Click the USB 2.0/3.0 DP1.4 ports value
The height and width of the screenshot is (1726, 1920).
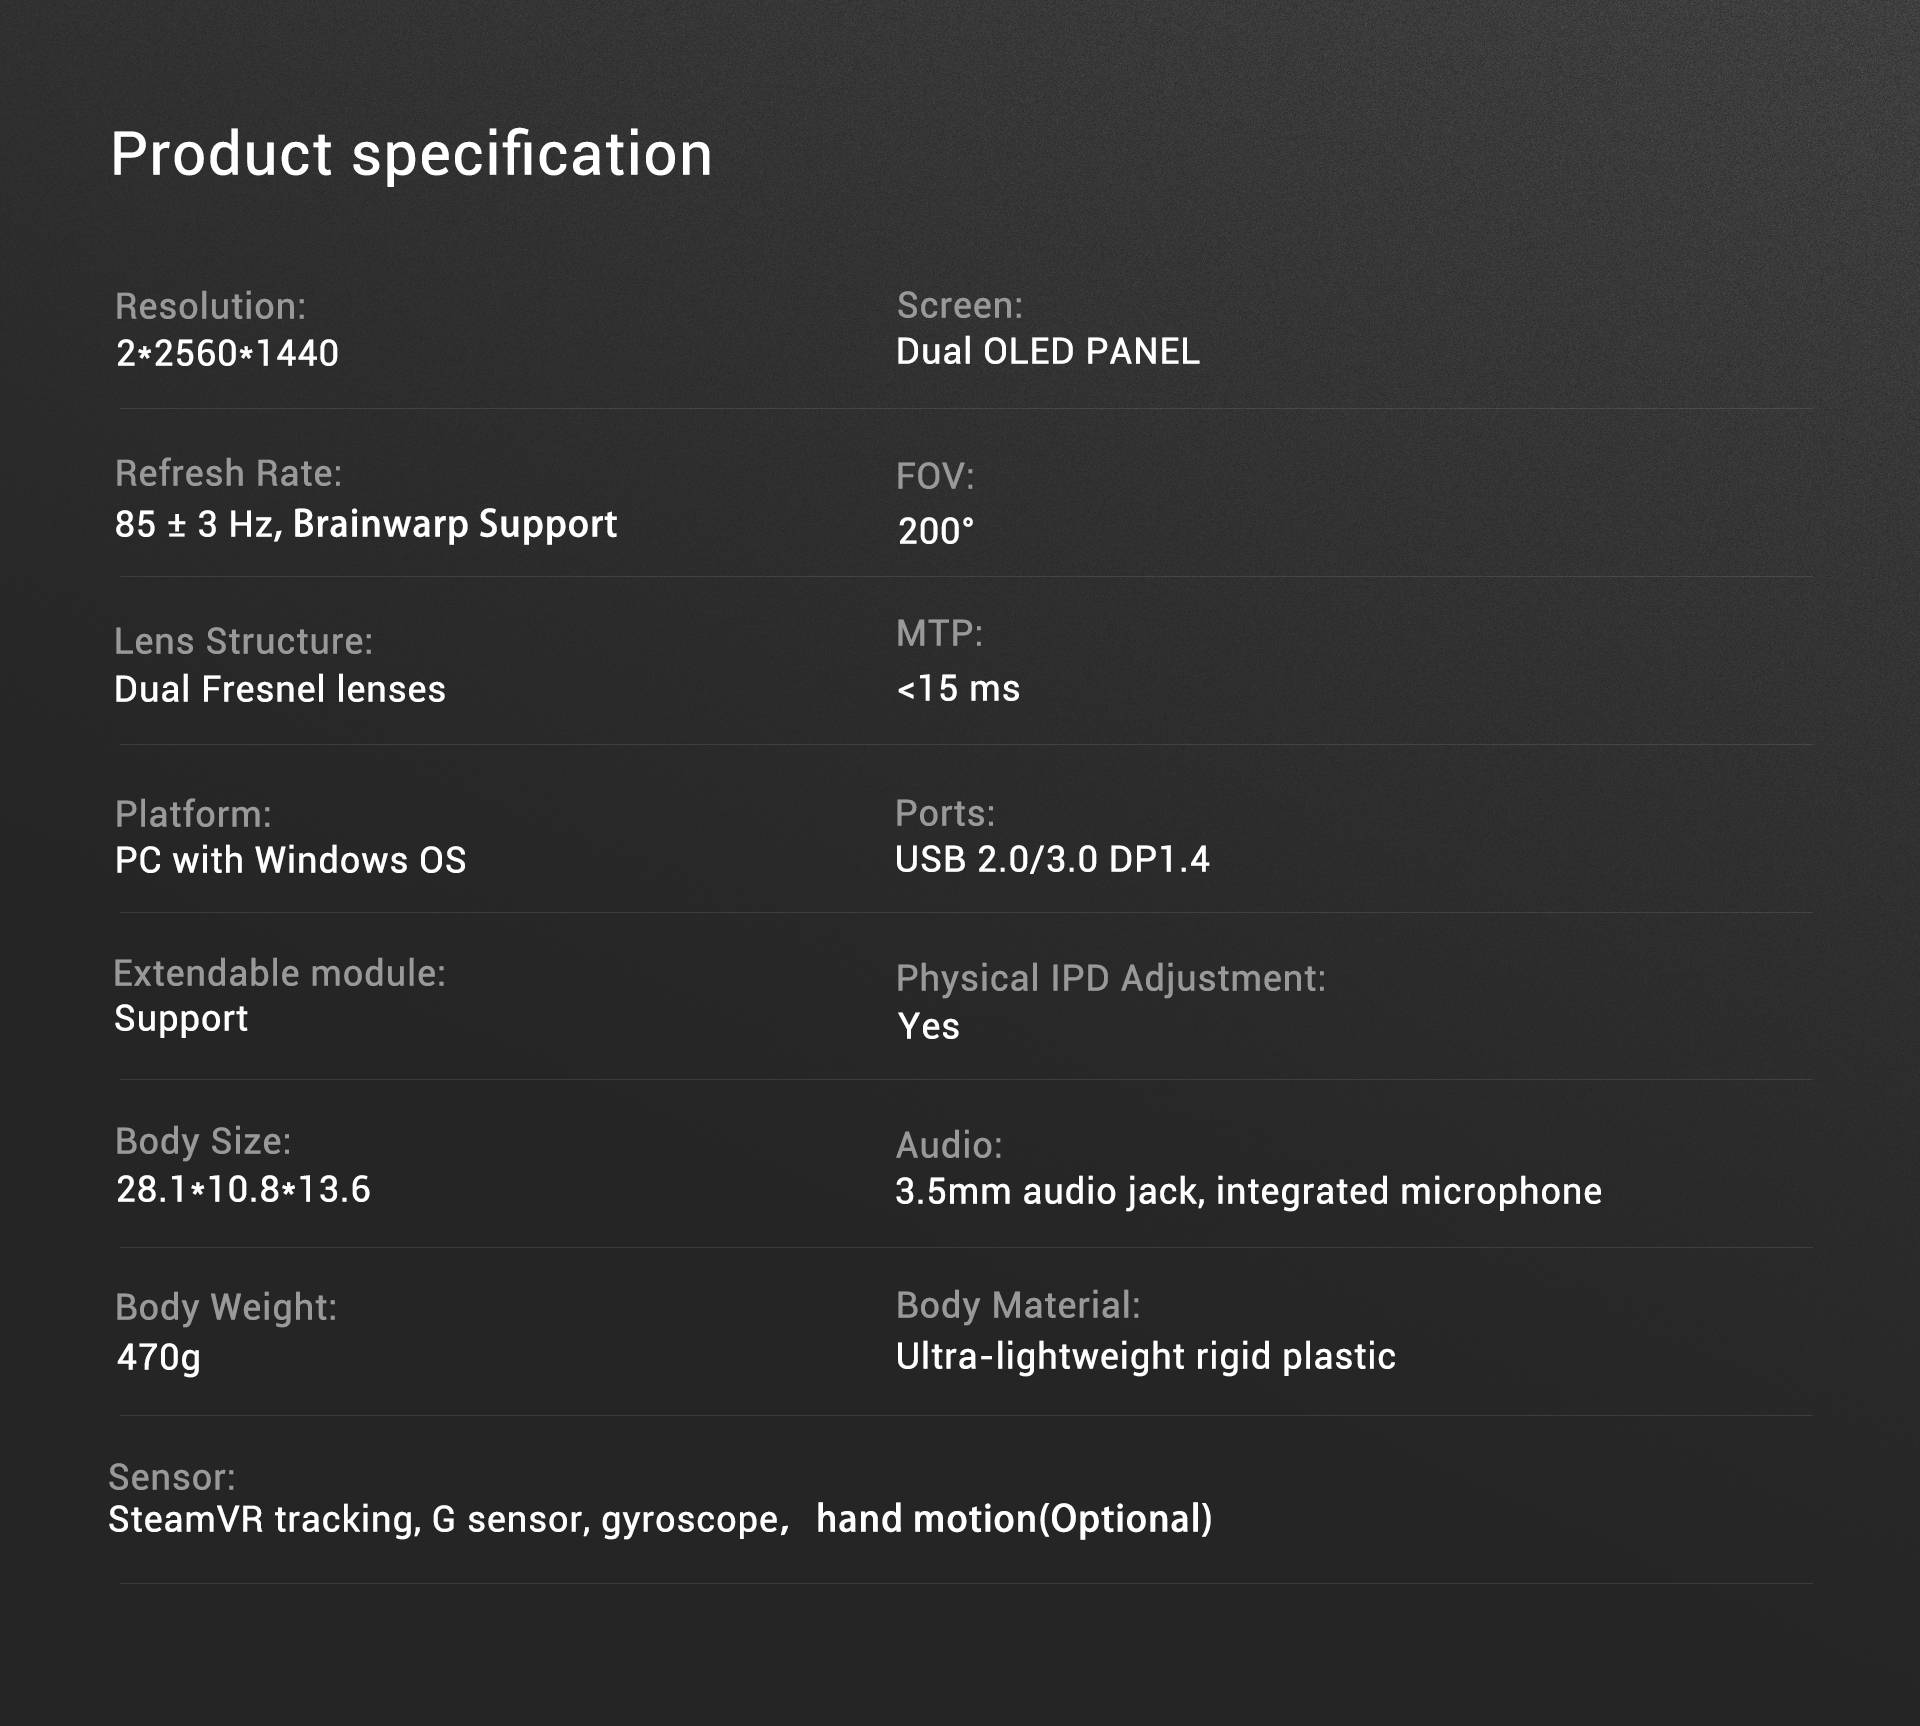(x=1052, y=859)
